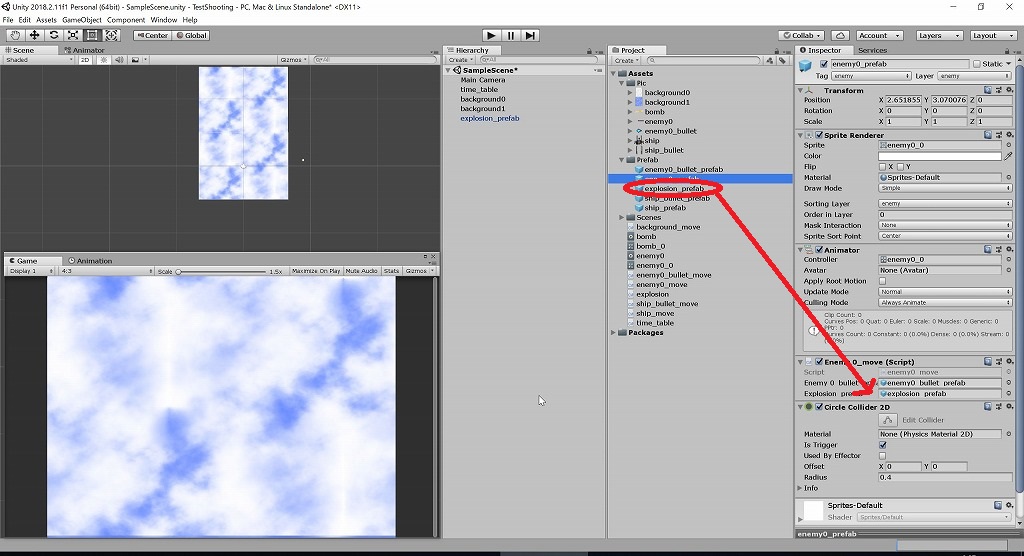This screenshot has width=1024, height=556.
Task: Open the Cloud services icon
Action: pos(840,35)
